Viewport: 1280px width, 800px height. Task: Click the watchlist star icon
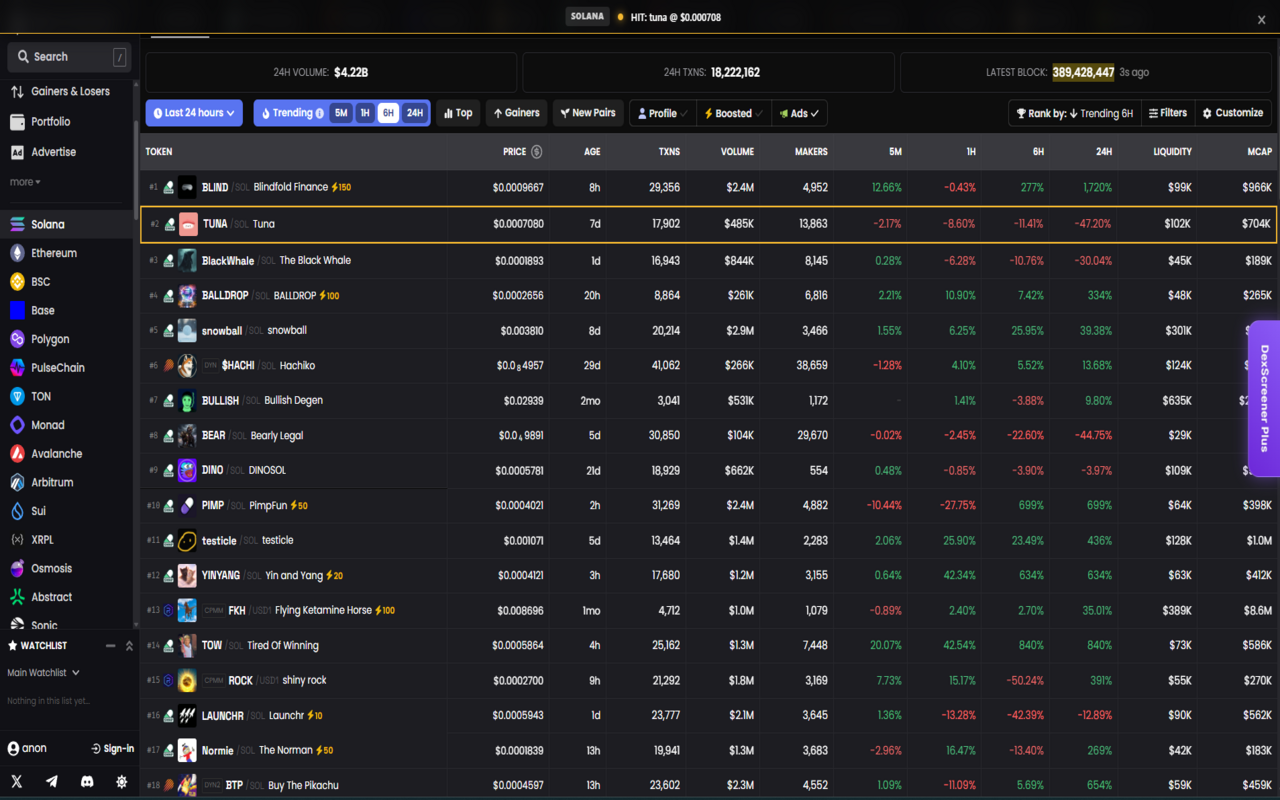tap(13, 646)
